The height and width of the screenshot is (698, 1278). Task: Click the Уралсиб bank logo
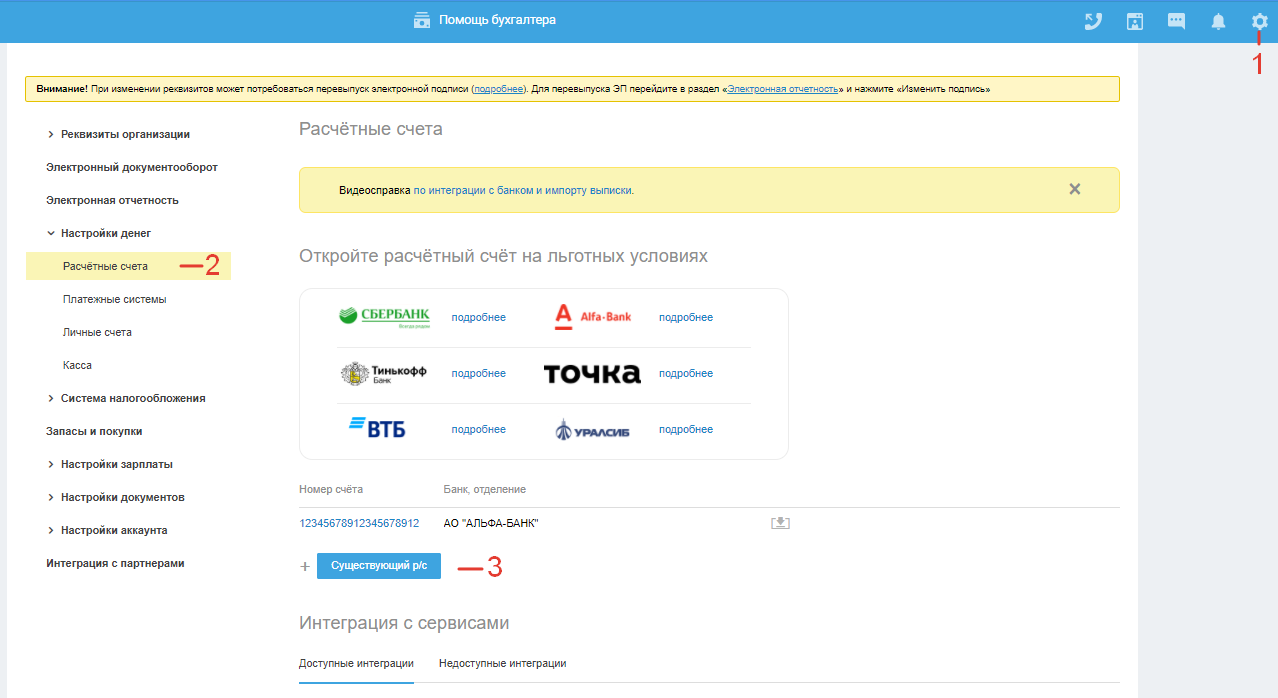coord(593,430)
